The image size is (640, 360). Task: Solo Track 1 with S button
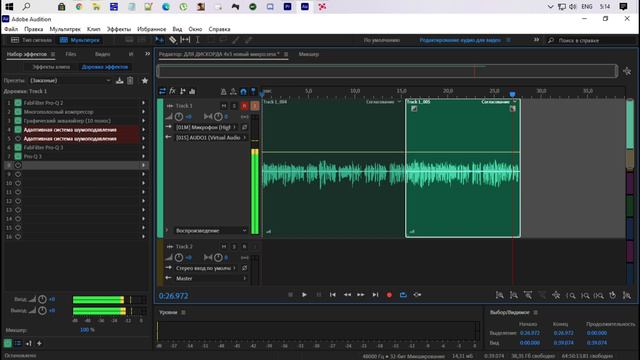pos(234,106)
